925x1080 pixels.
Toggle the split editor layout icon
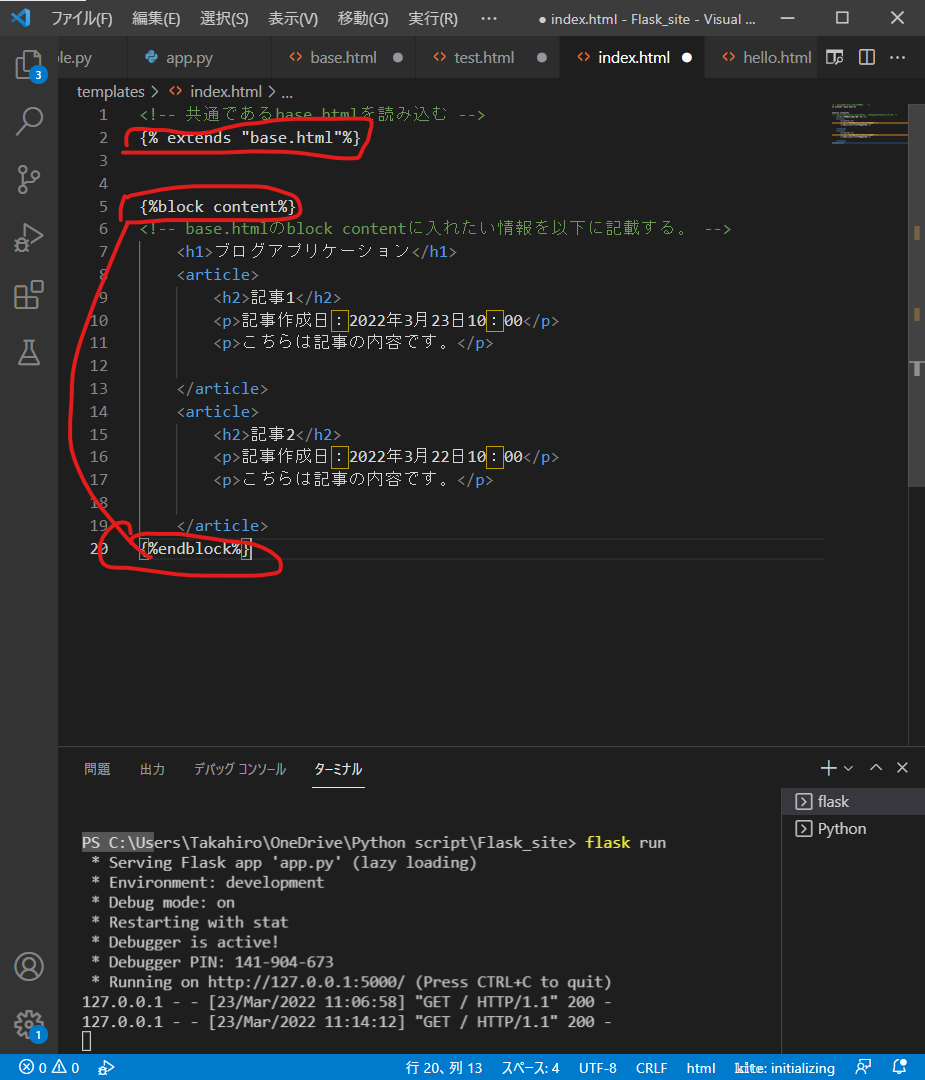866,57
